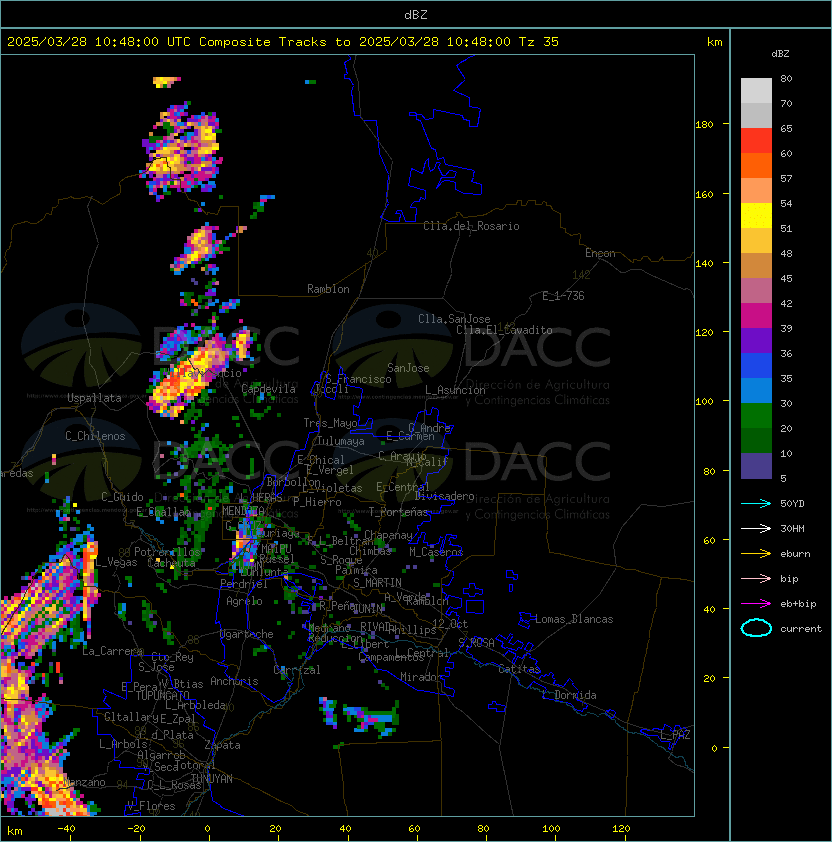The height and width of the screenshot is (842, 832).
Task: Select the L_Asuncion place label
Action: 455,390
